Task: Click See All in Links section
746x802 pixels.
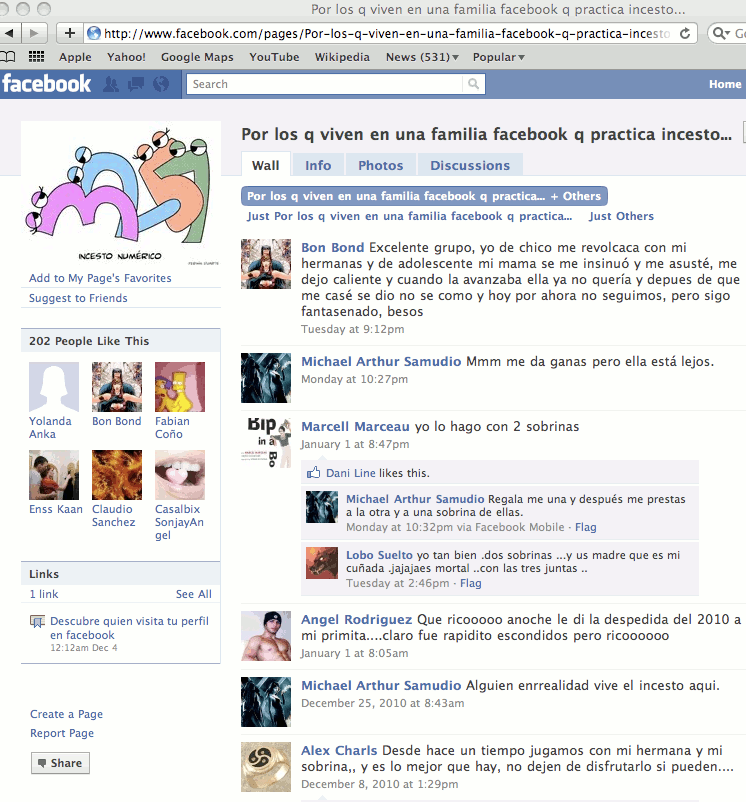Action: tap(193, 594)
